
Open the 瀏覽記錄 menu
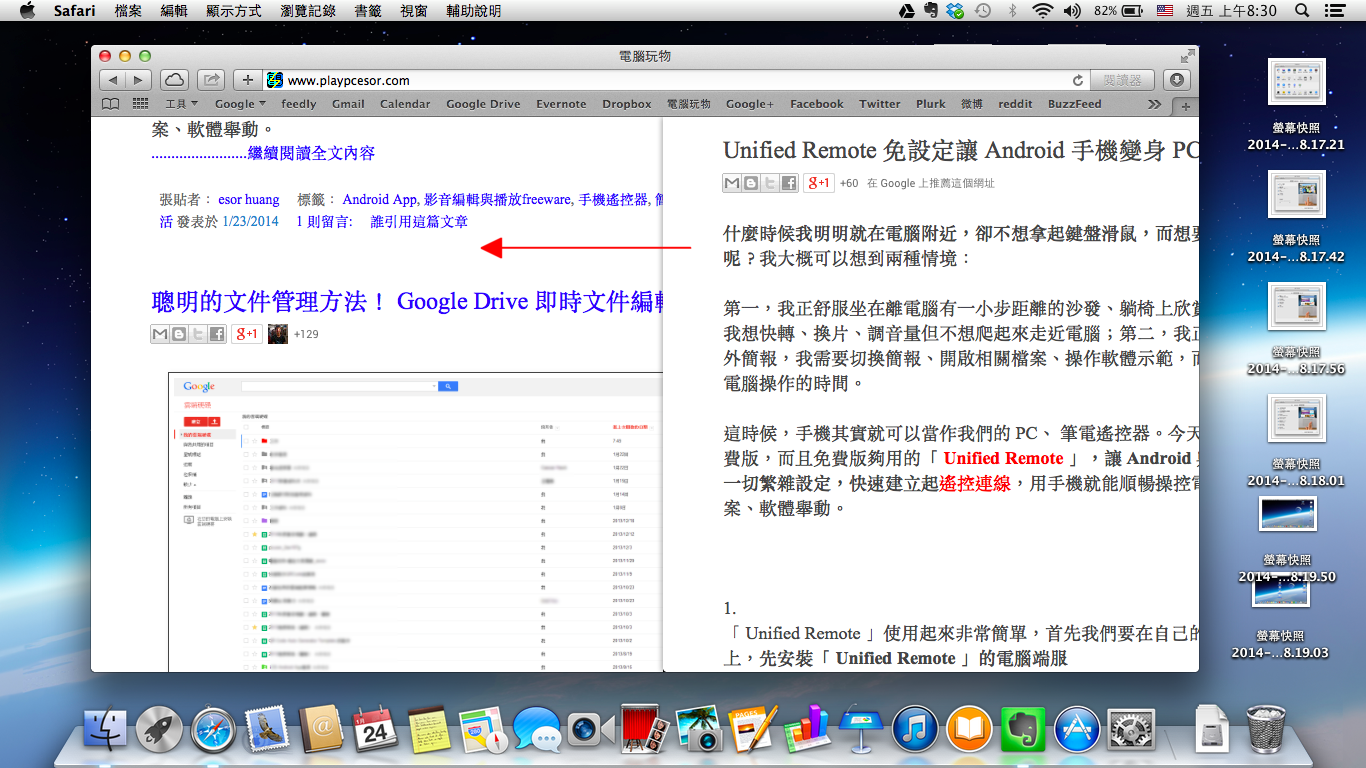pos(308,11)
